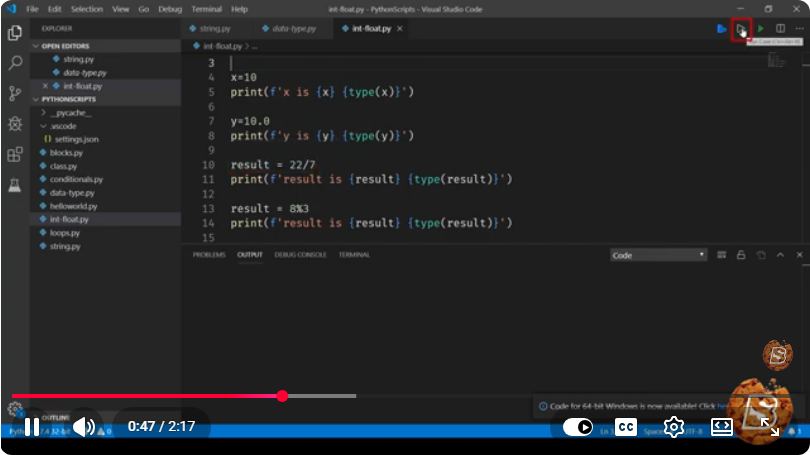Enter video fullscreen mode
The image size is (810, 455).
pos(770,427)
